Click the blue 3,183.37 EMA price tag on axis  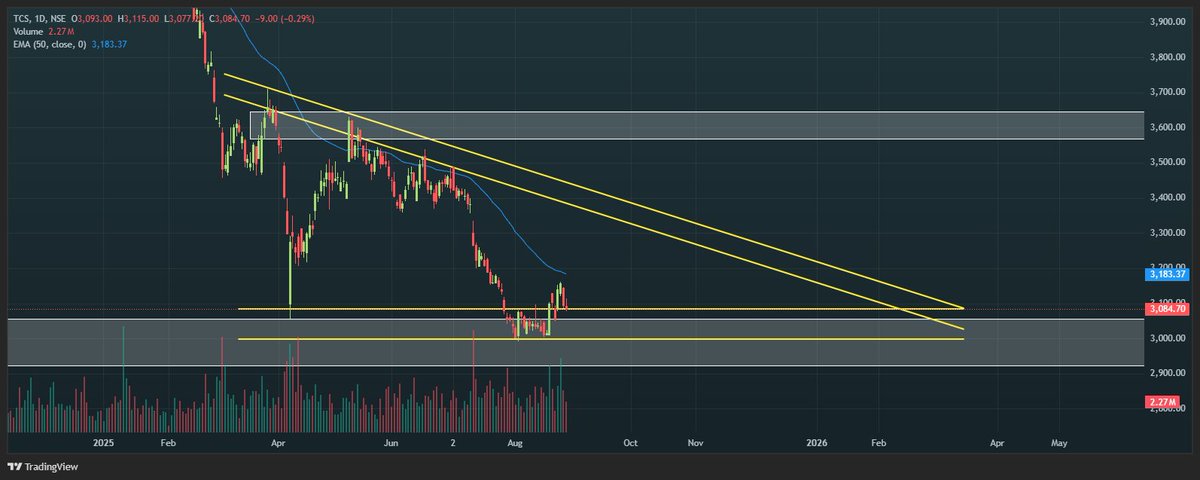point(1167,274)
